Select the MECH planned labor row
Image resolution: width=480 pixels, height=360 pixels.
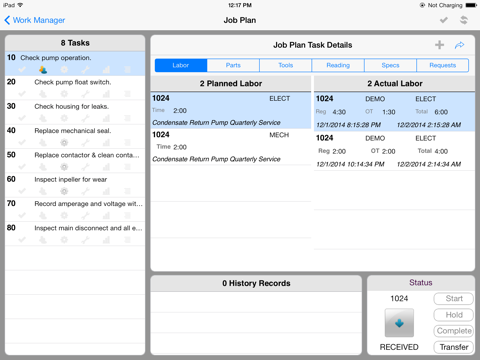coord(231,147)
